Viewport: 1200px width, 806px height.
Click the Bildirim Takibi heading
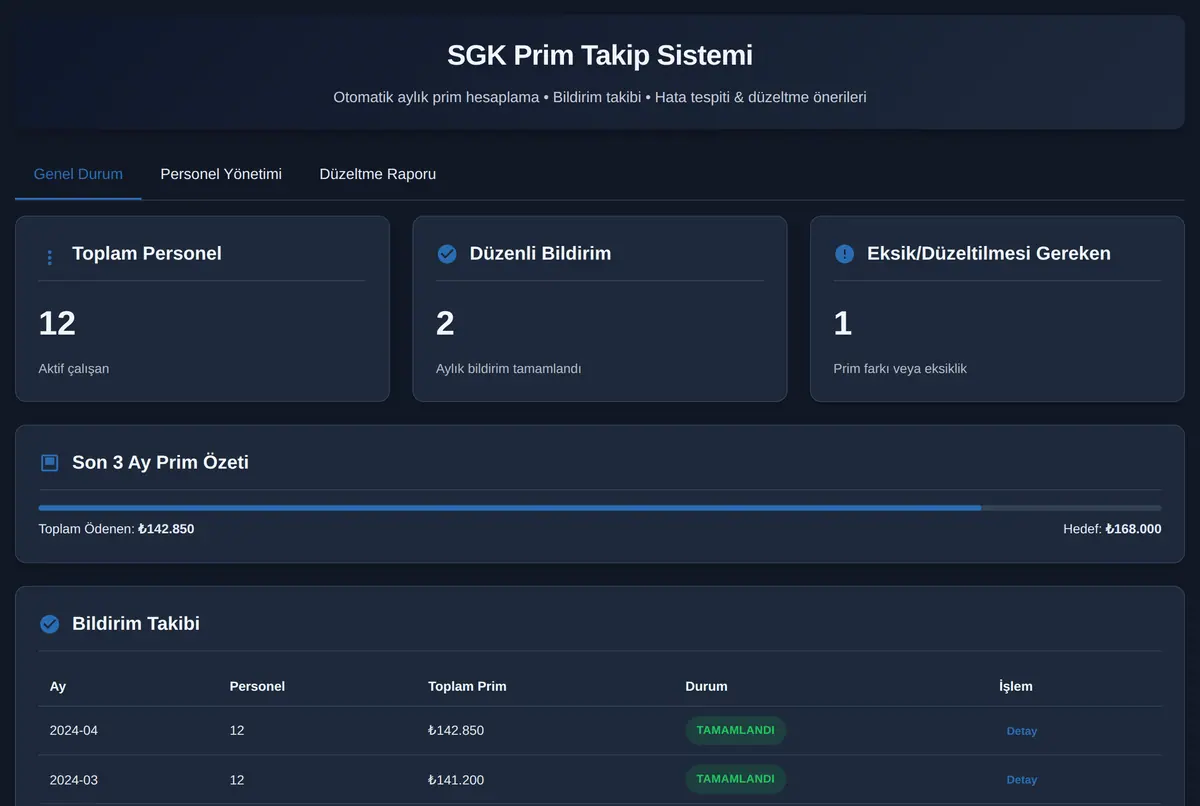point(136,623)
